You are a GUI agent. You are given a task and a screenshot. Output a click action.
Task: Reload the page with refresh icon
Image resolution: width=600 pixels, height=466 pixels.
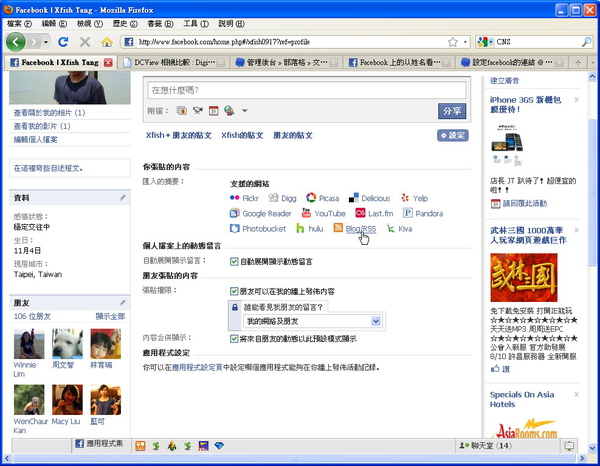[63, 42]
